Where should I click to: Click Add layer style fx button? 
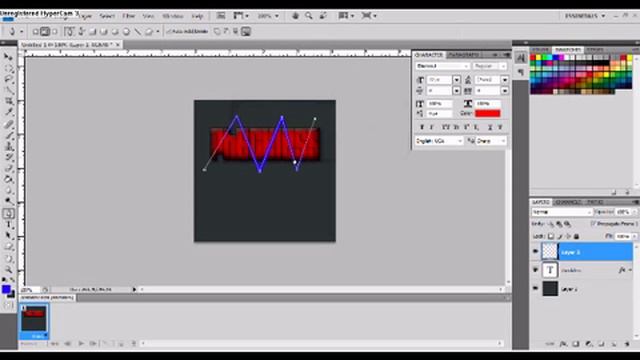pos(563,344)
